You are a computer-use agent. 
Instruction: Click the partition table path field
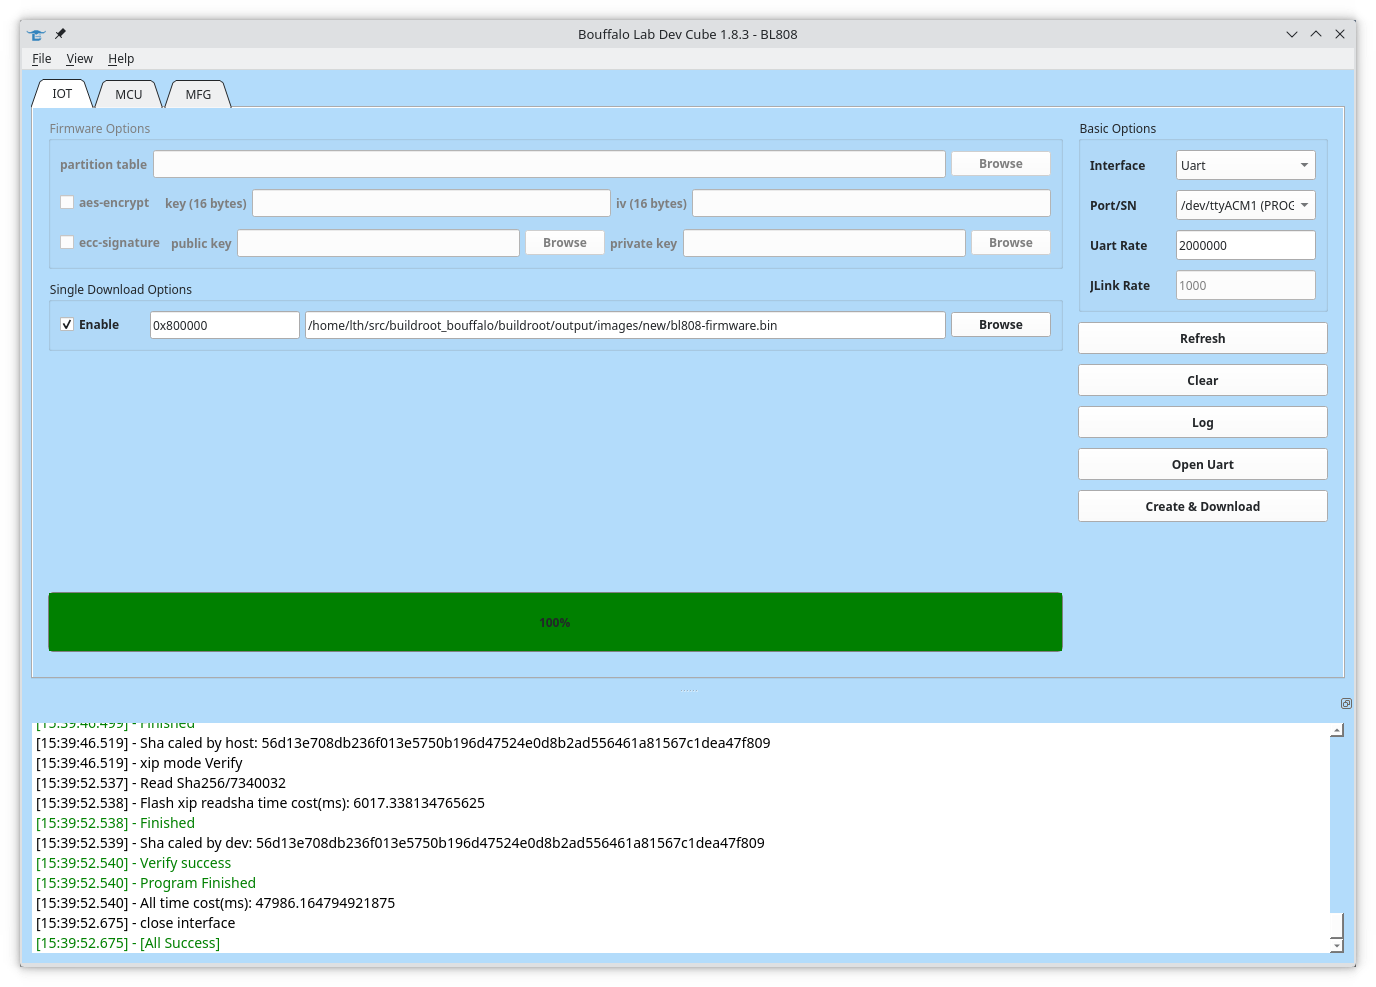(x=549, y=164)
